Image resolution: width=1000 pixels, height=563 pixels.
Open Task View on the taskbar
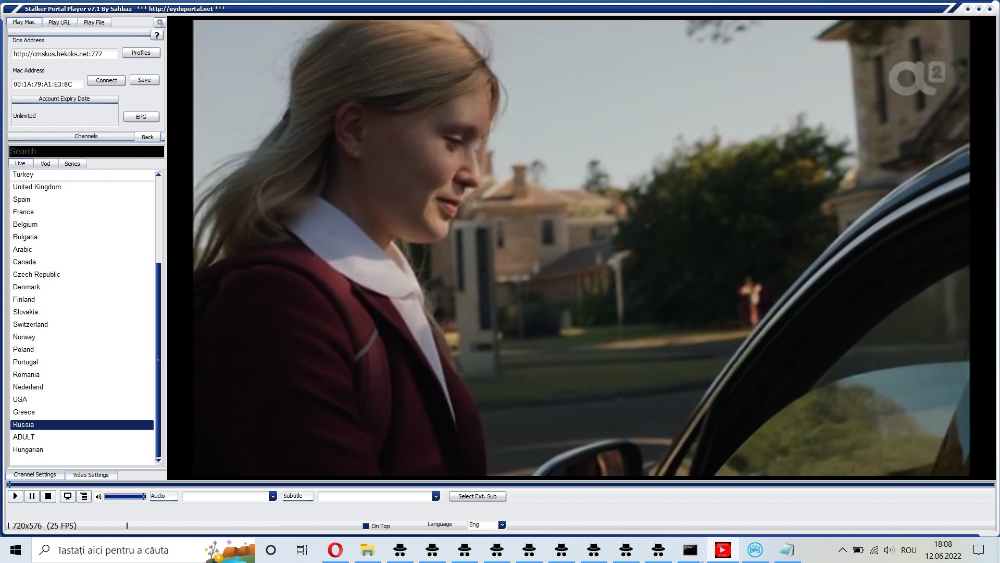(x=302, y=550)
